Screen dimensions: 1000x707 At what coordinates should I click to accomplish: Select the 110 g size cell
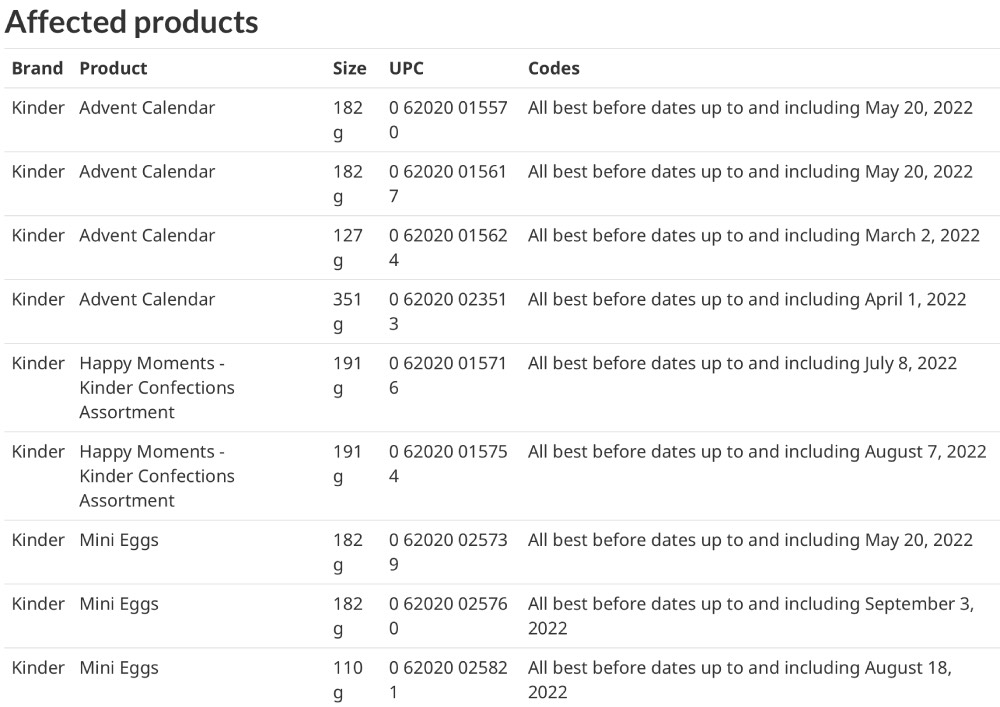pyautogui.click(x=348, y=680)
